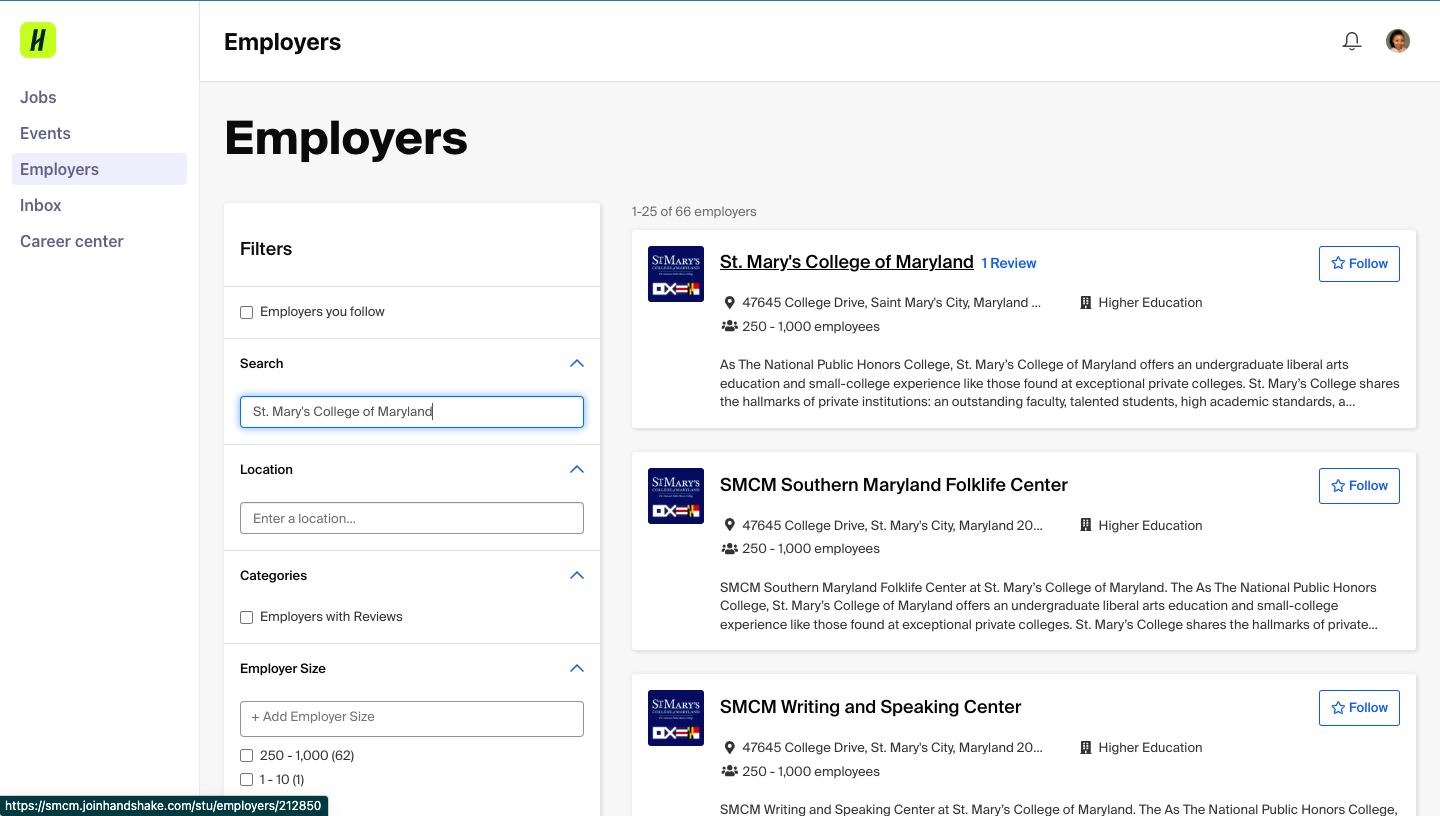This screenshot has width=1440, height=816.
Task: Click Folklife Center description paragraph
Action: tap(1049, 606)
